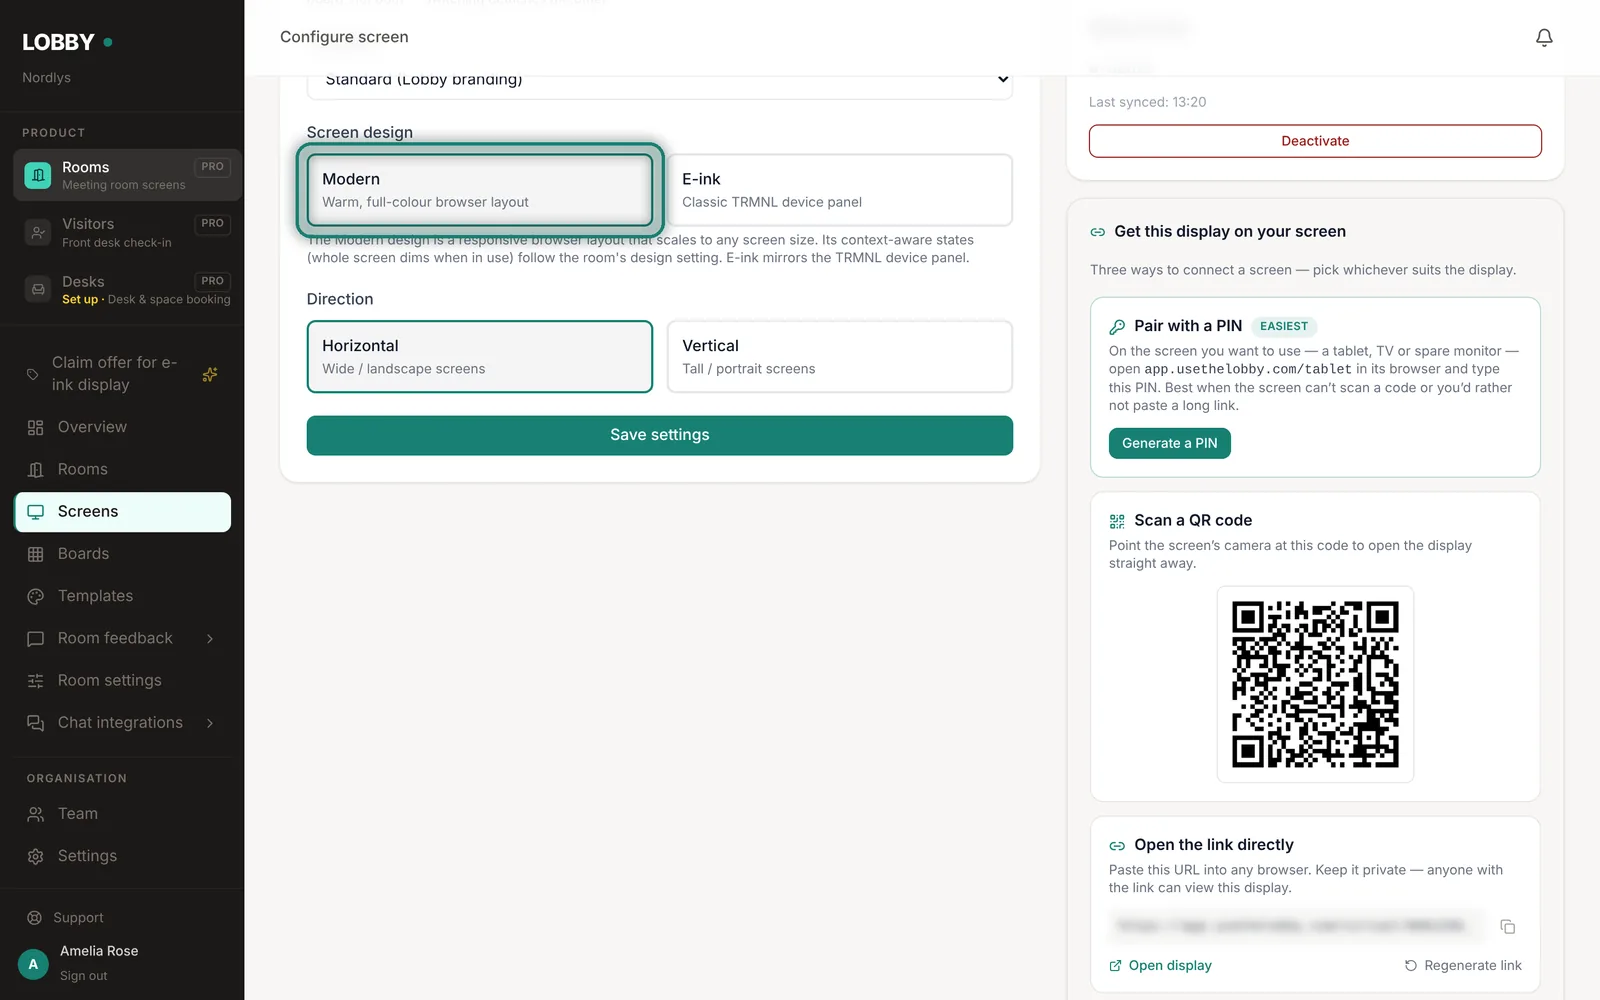Click Regenerate link
The height and width of the screenshot is (1000, 1600).
[1463, 966]
